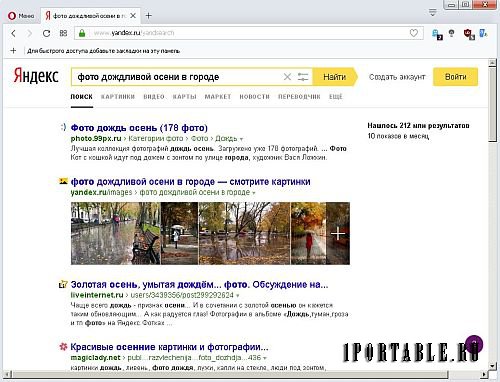This screenshot has height=382, width=500.
Task: Open result Красивые осенние картинки и фотографии
Action: (169, 347)
